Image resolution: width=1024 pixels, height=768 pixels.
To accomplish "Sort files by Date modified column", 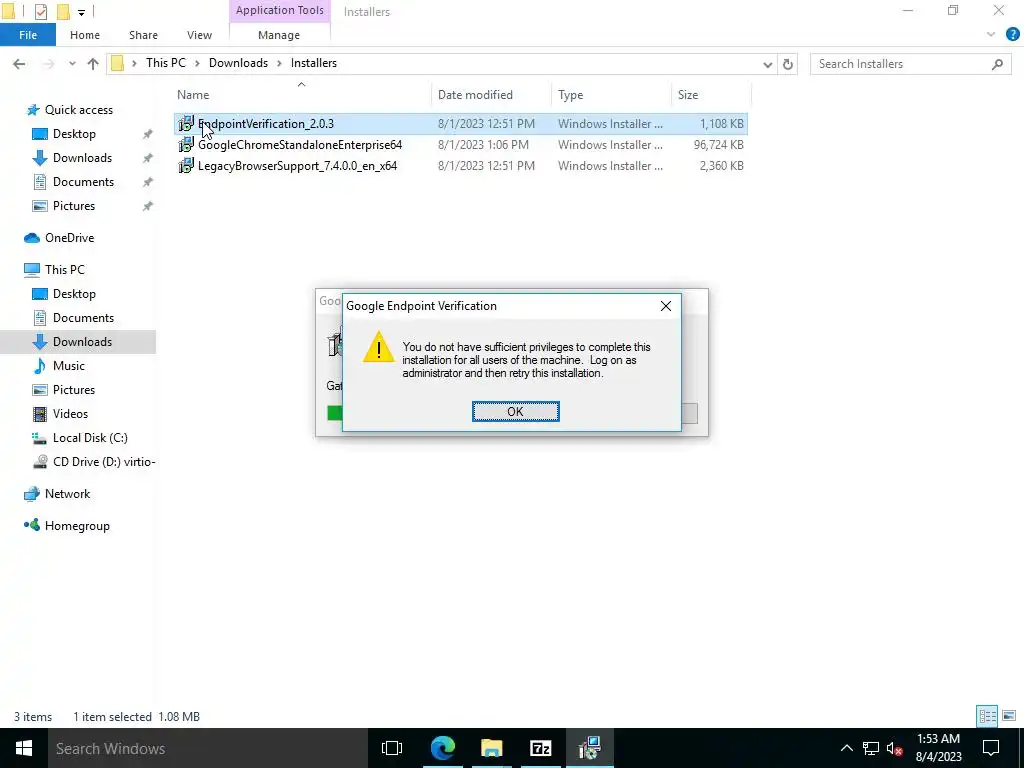I will coord(475,95).
